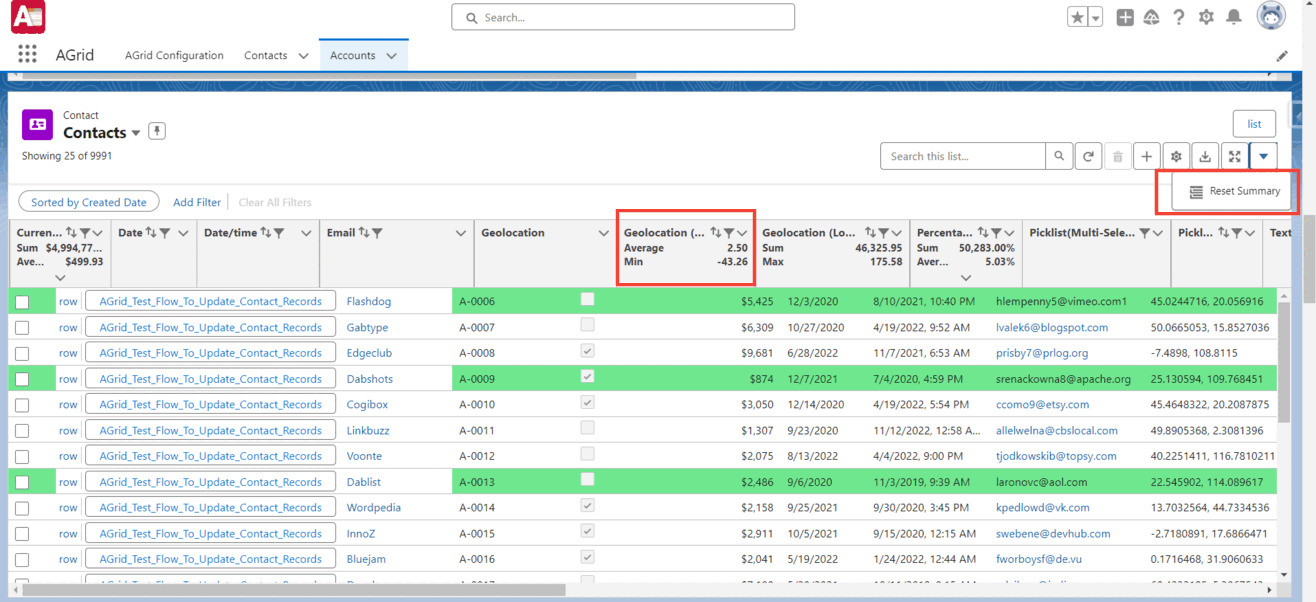The width and height of the screenshot is (1316, 602).
Task: Select the Flashdog row checkbox
Action: 22,302
